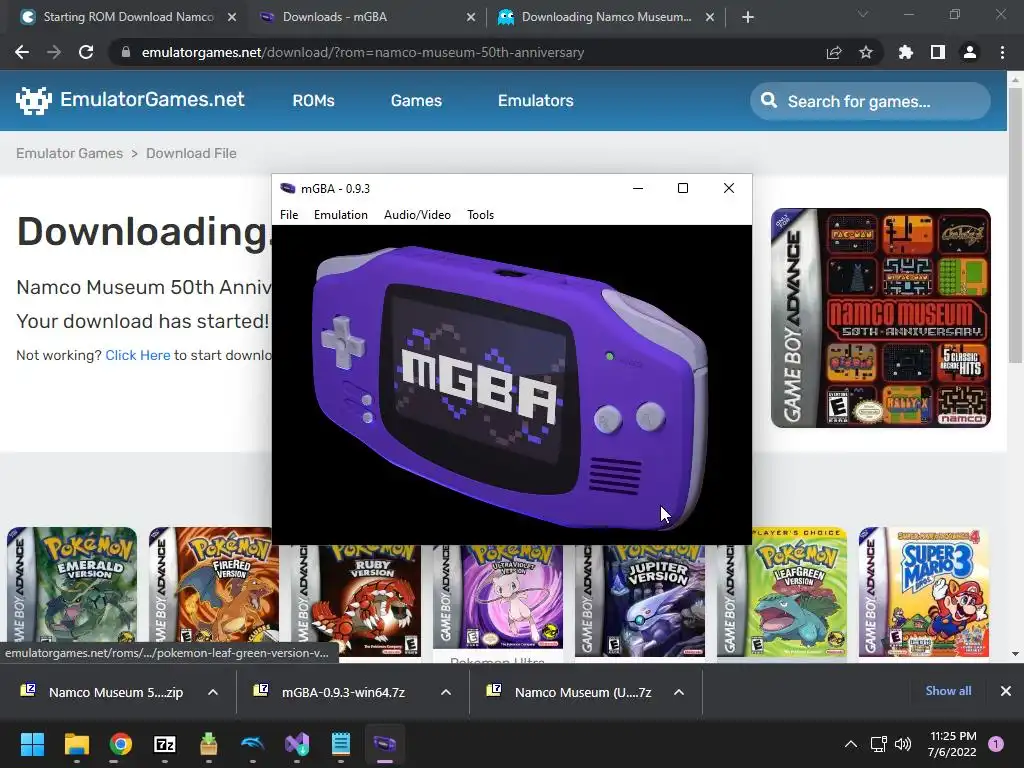
Task: Open Namco Museum (U....7z download item
Action: pos(569,692)
